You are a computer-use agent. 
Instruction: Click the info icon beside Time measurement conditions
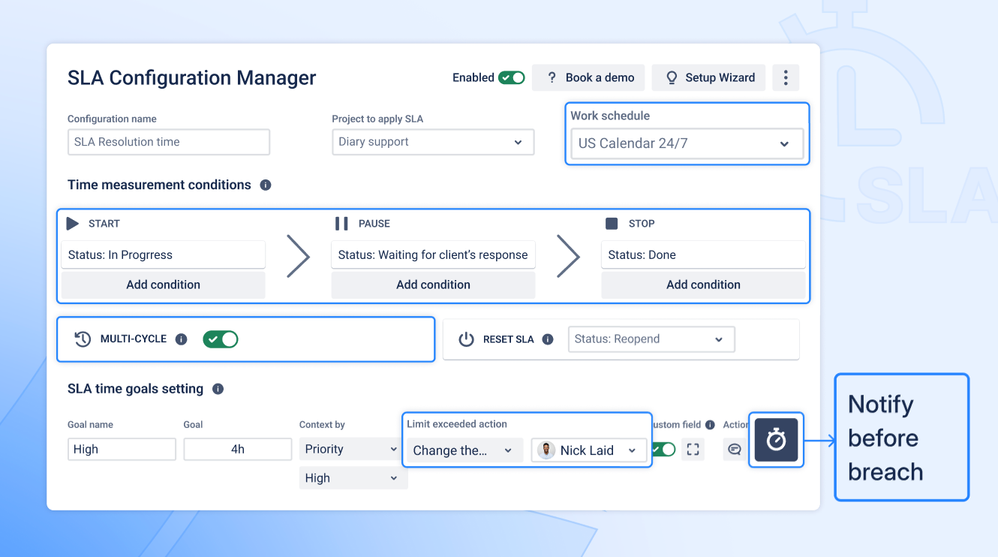pyautogui.click(x=265, y=185)
